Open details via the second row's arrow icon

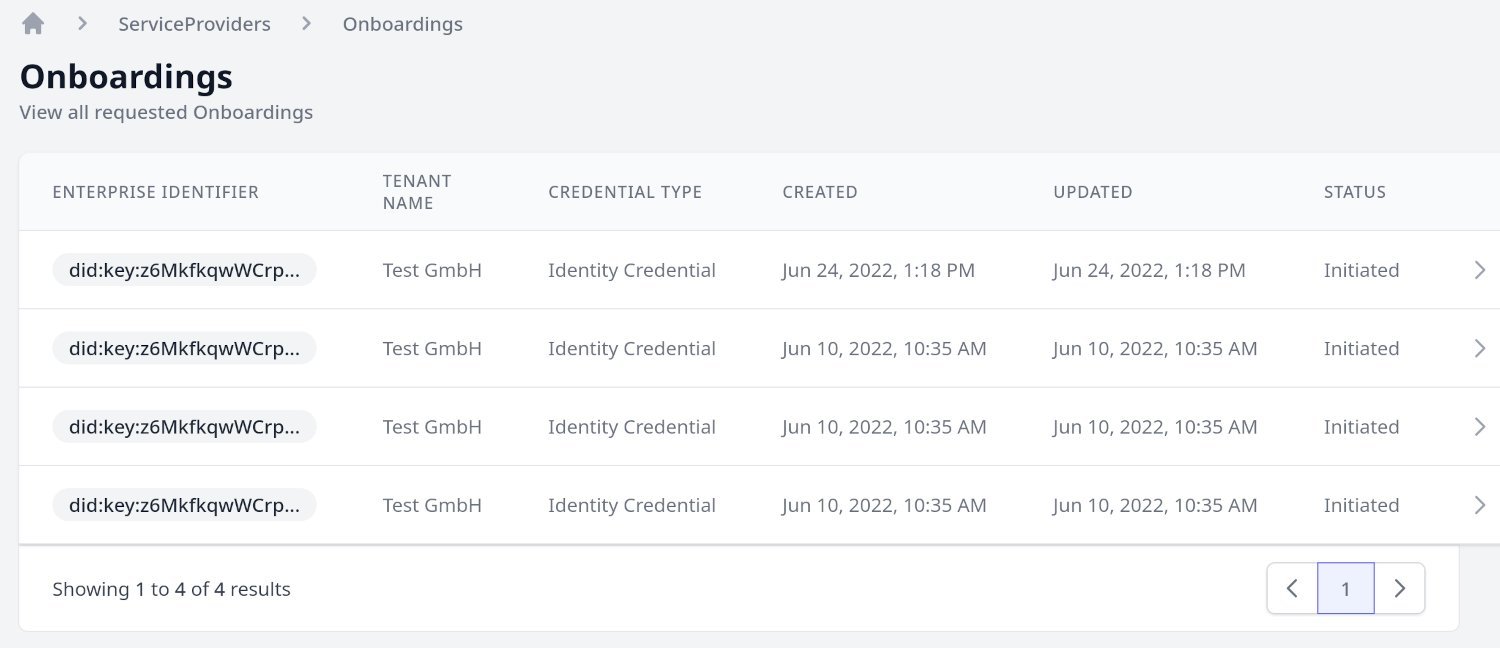coord(1480,348)
